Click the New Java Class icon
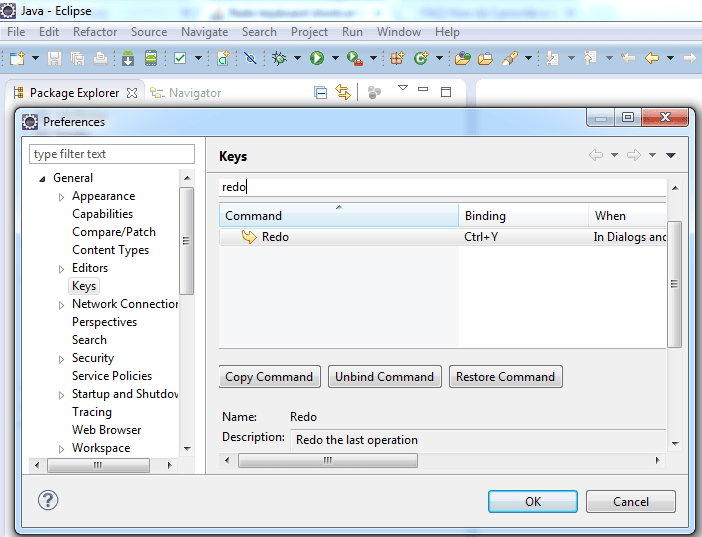 click(x=421, y=58)
